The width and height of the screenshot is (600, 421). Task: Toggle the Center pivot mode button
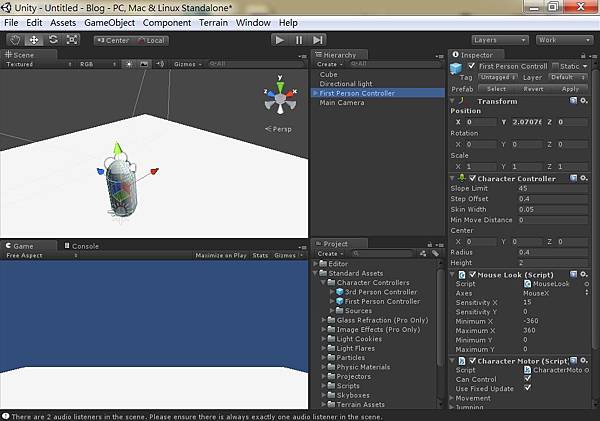[x=112, y=40]
